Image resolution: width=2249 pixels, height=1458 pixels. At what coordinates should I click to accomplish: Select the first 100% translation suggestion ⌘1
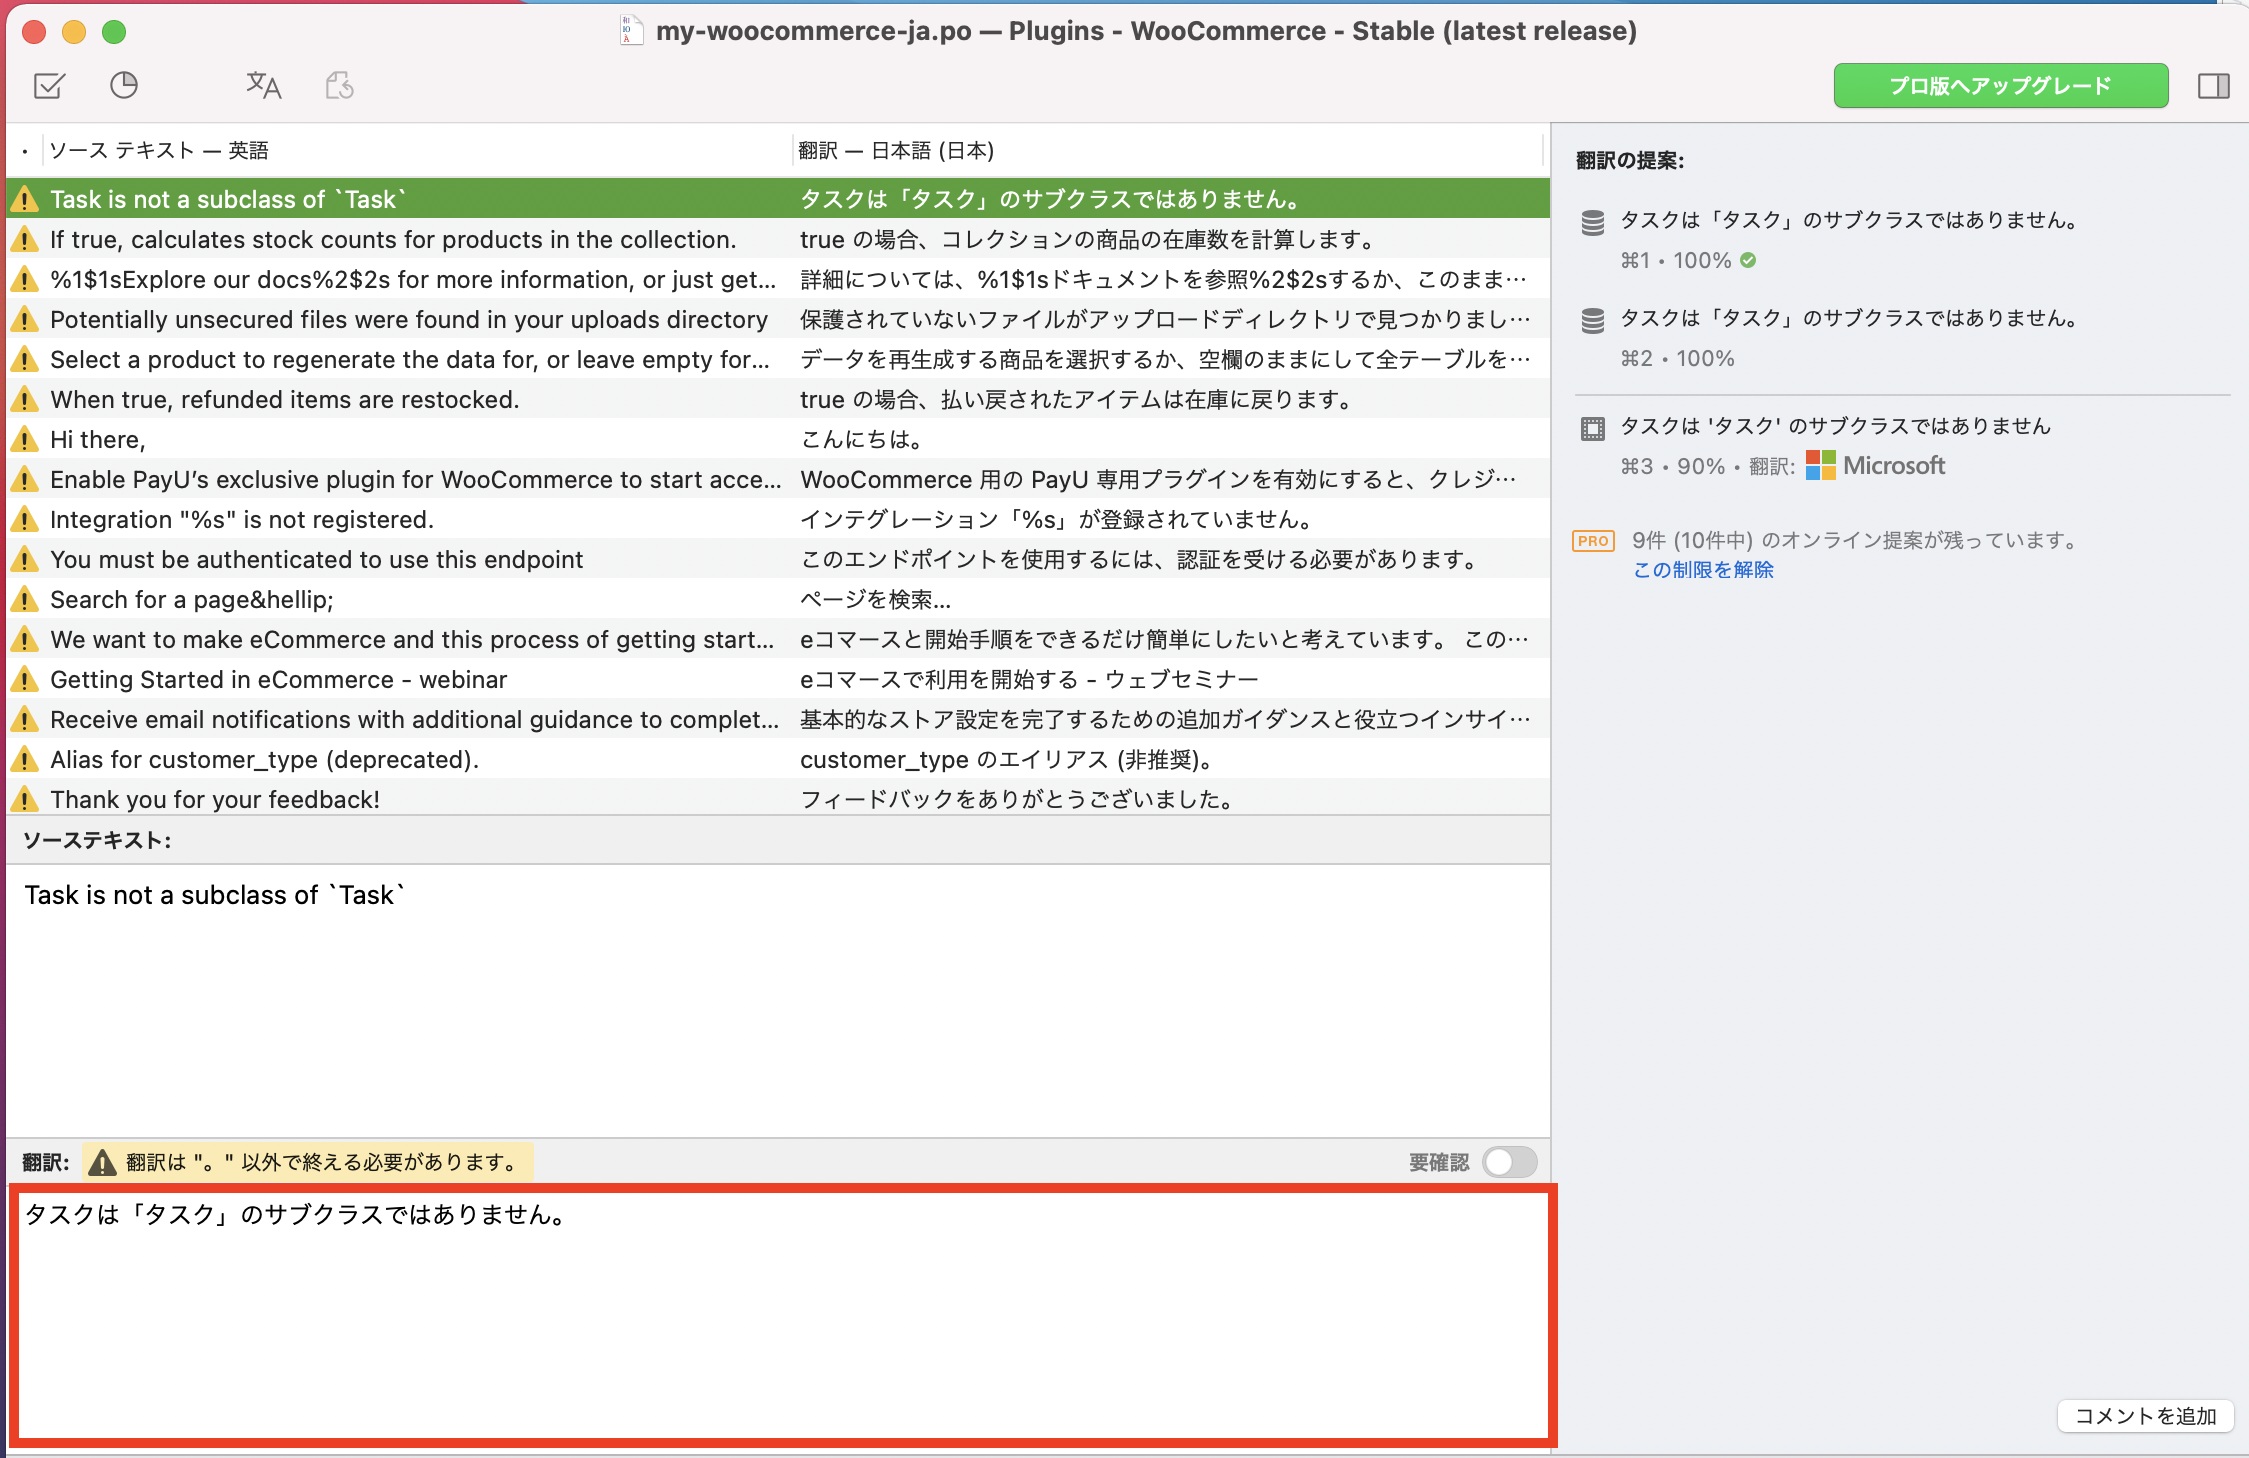point(1900,240)
